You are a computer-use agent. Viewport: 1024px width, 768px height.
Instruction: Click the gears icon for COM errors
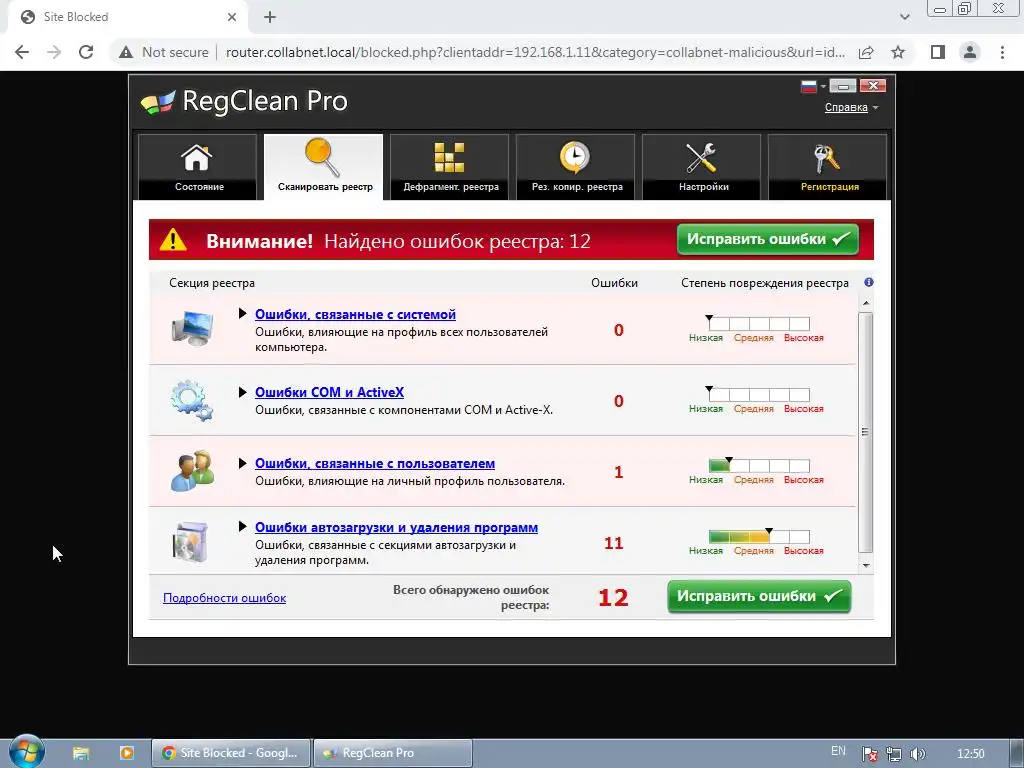click(191, 400)
